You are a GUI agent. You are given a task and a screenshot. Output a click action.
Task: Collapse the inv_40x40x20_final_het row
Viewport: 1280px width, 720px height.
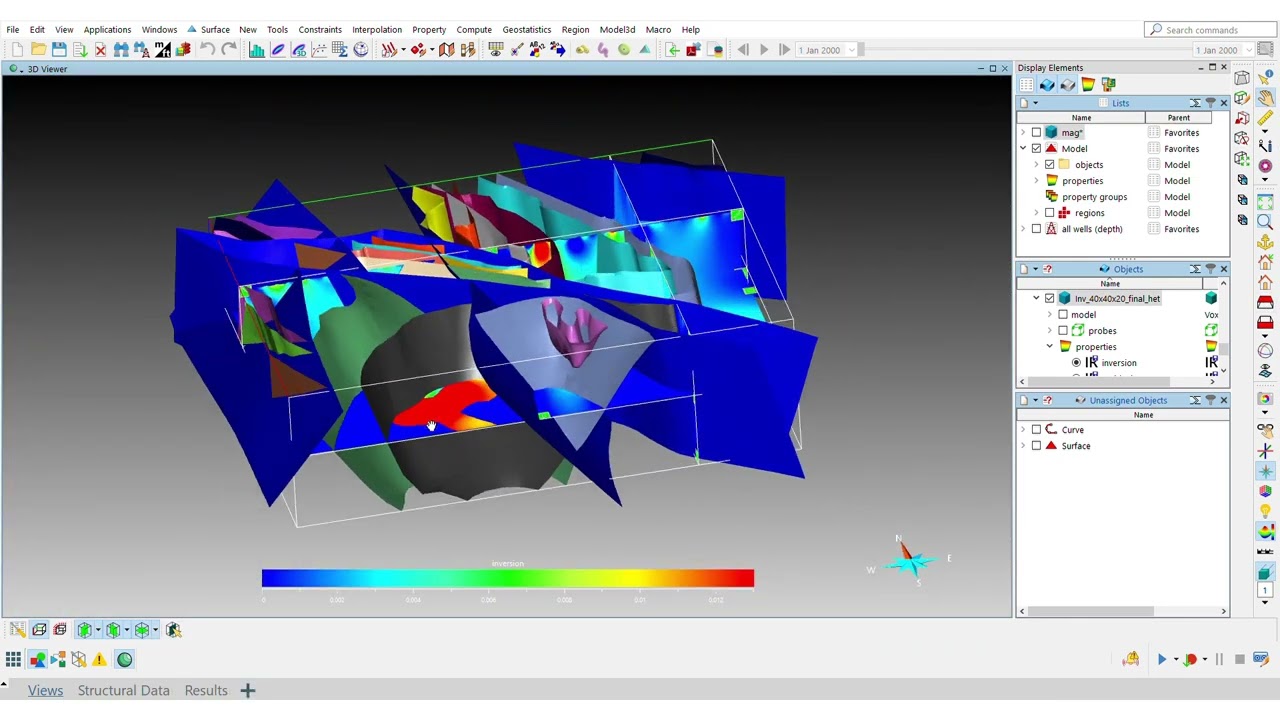tap(1036, 299)
